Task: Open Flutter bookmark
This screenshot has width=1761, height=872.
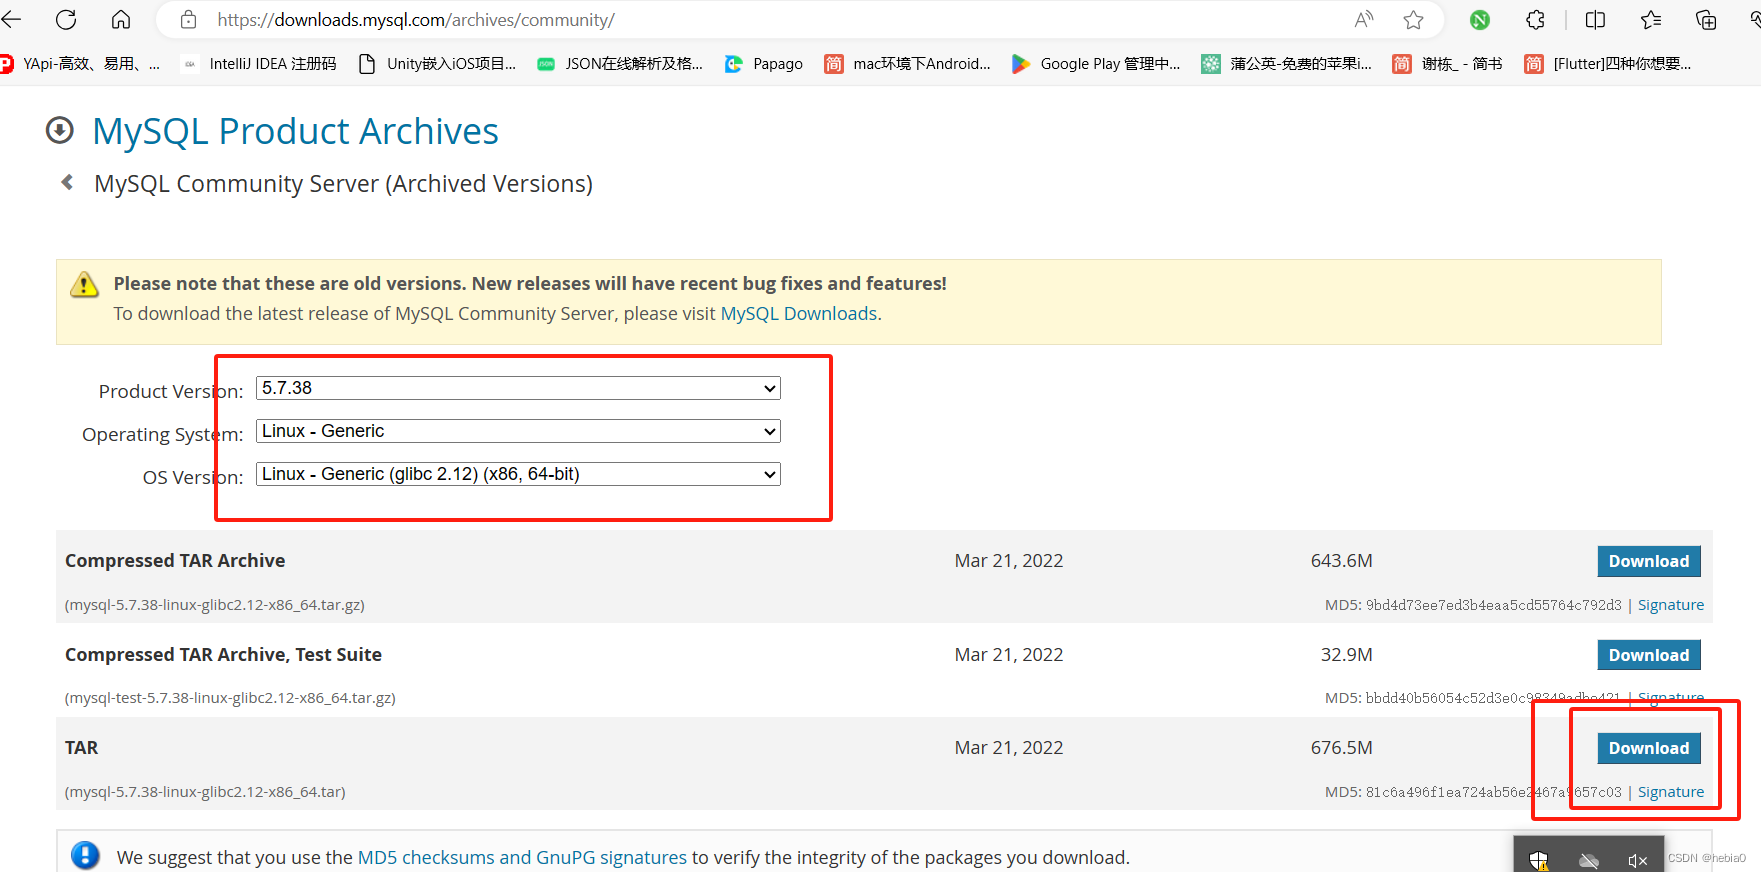Action: [1608, 64]
